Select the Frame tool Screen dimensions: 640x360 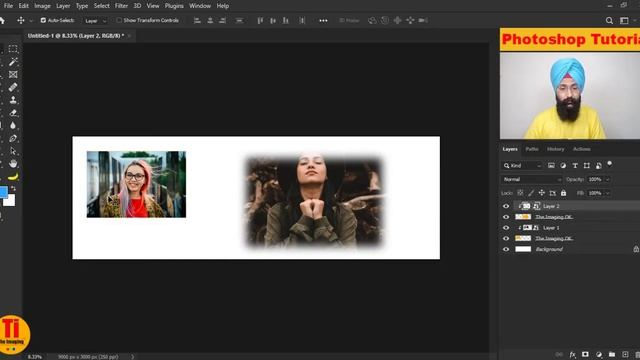[x=13, y=75]
